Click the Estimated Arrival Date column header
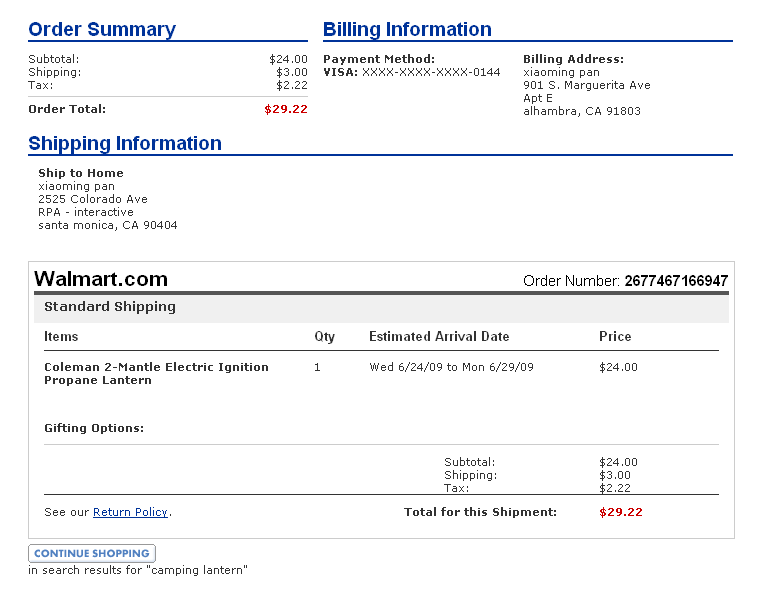This screenshot has width=763, height=597. (439, 337)
